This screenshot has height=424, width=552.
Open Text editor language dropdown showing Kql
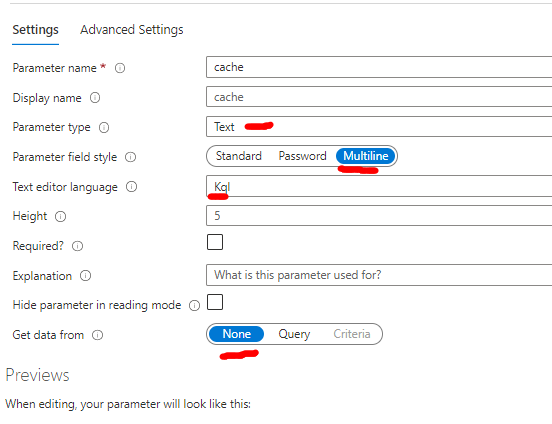(x=379, y=186)
